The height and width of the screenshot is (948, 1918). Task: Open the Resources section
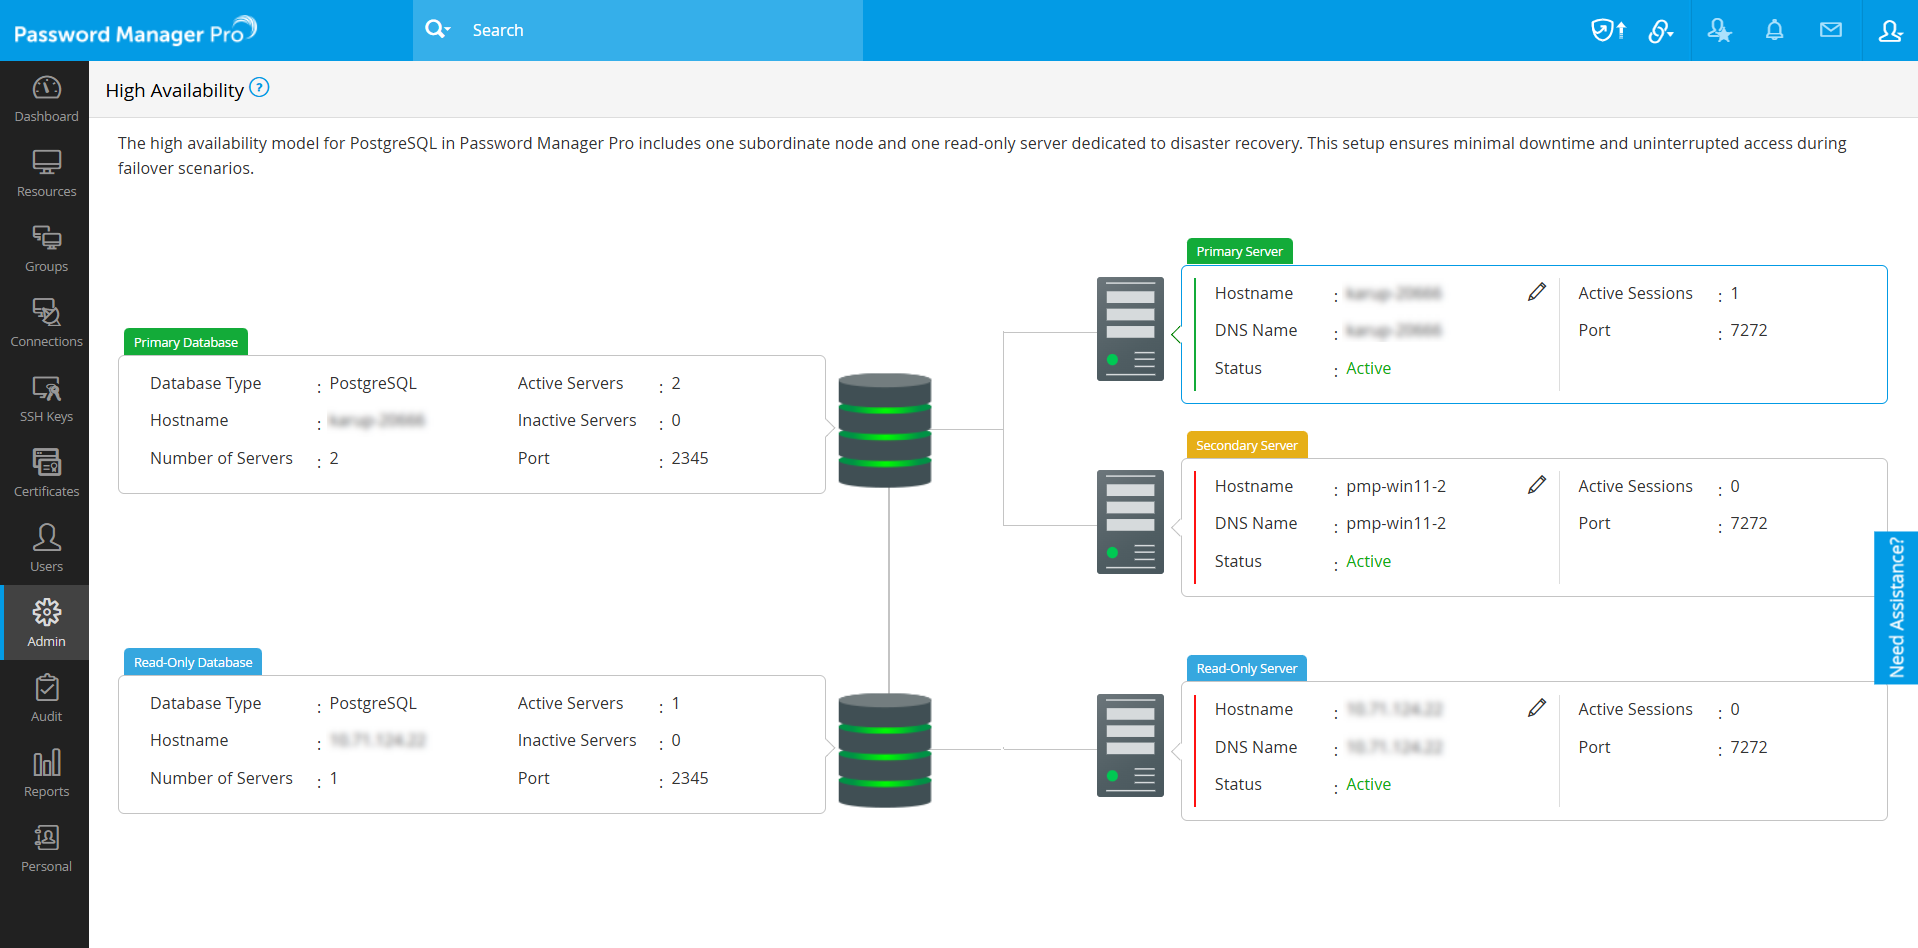click(46, 174)
